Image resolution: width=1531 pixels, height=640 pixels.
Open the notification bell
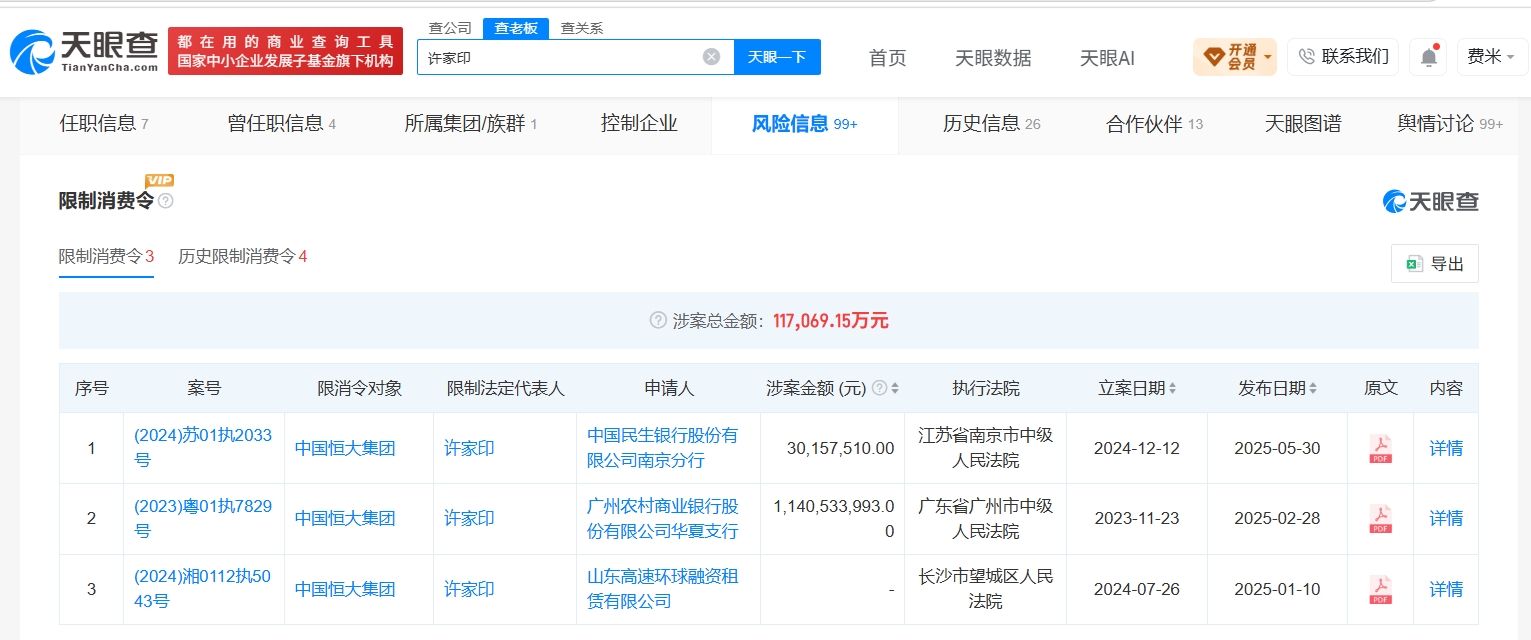click(1428, 57)
